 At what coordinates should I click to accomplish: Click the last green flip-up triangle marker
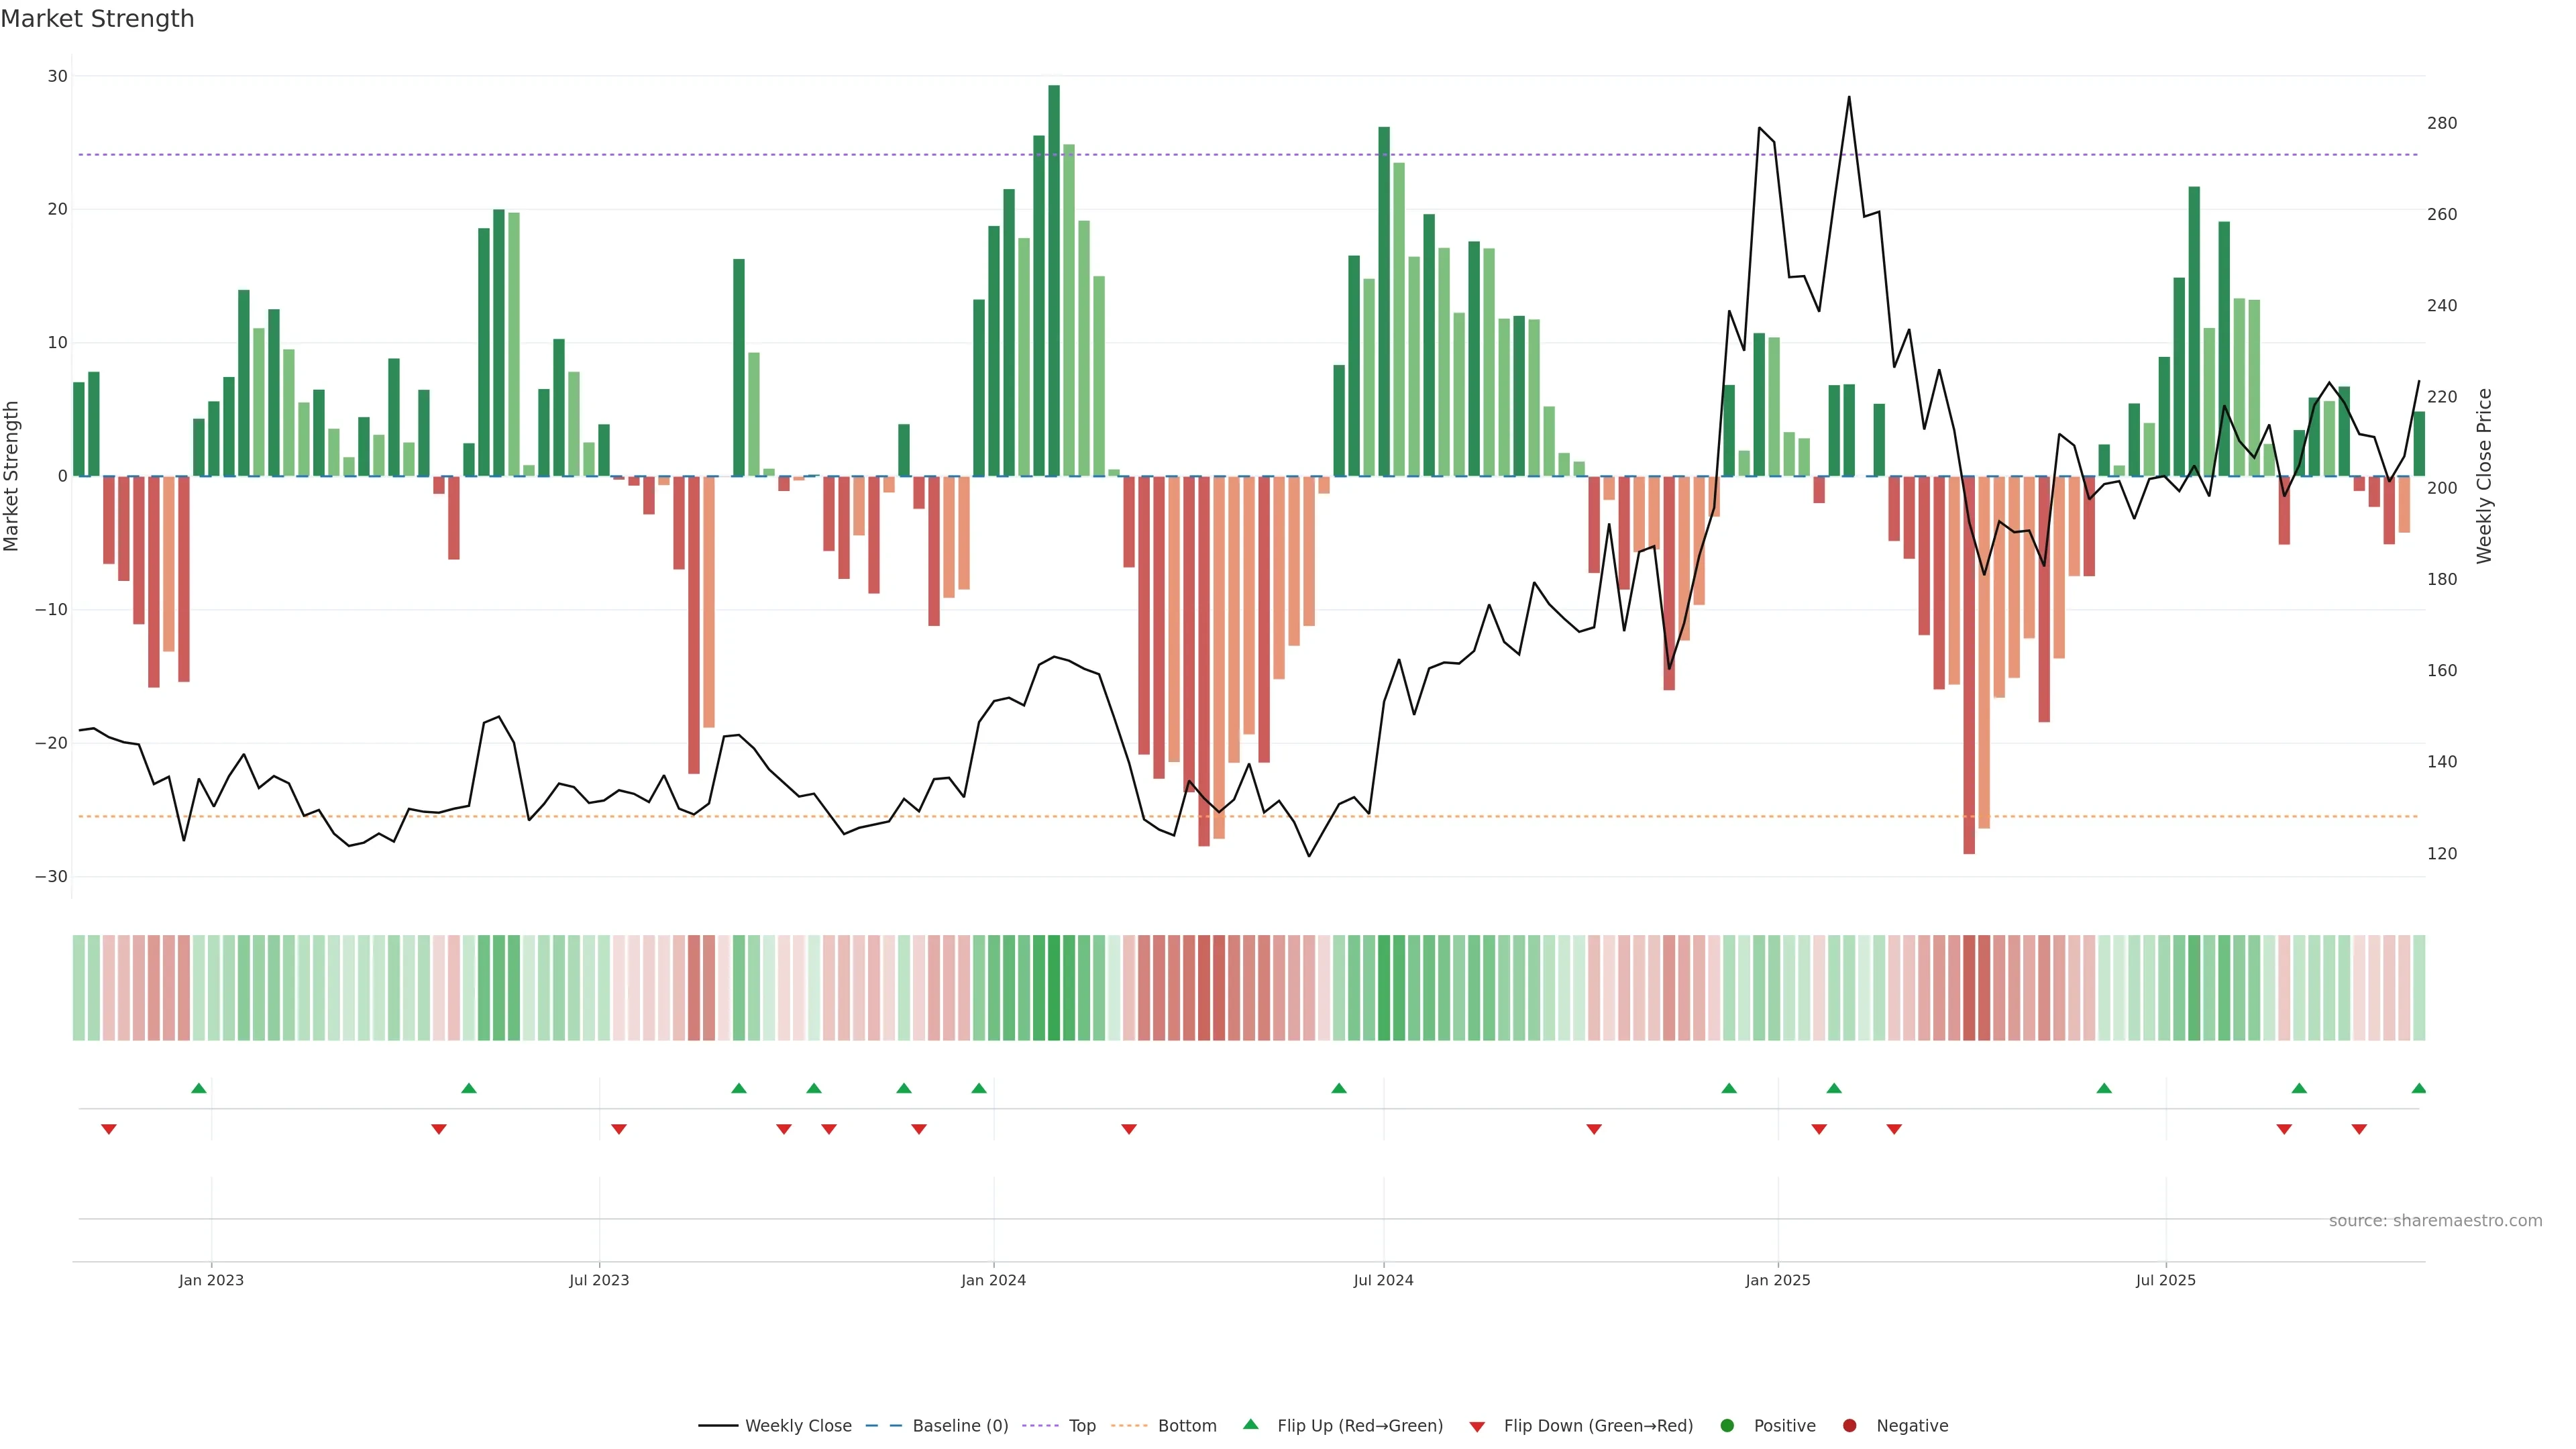tap(2418, 1088)
